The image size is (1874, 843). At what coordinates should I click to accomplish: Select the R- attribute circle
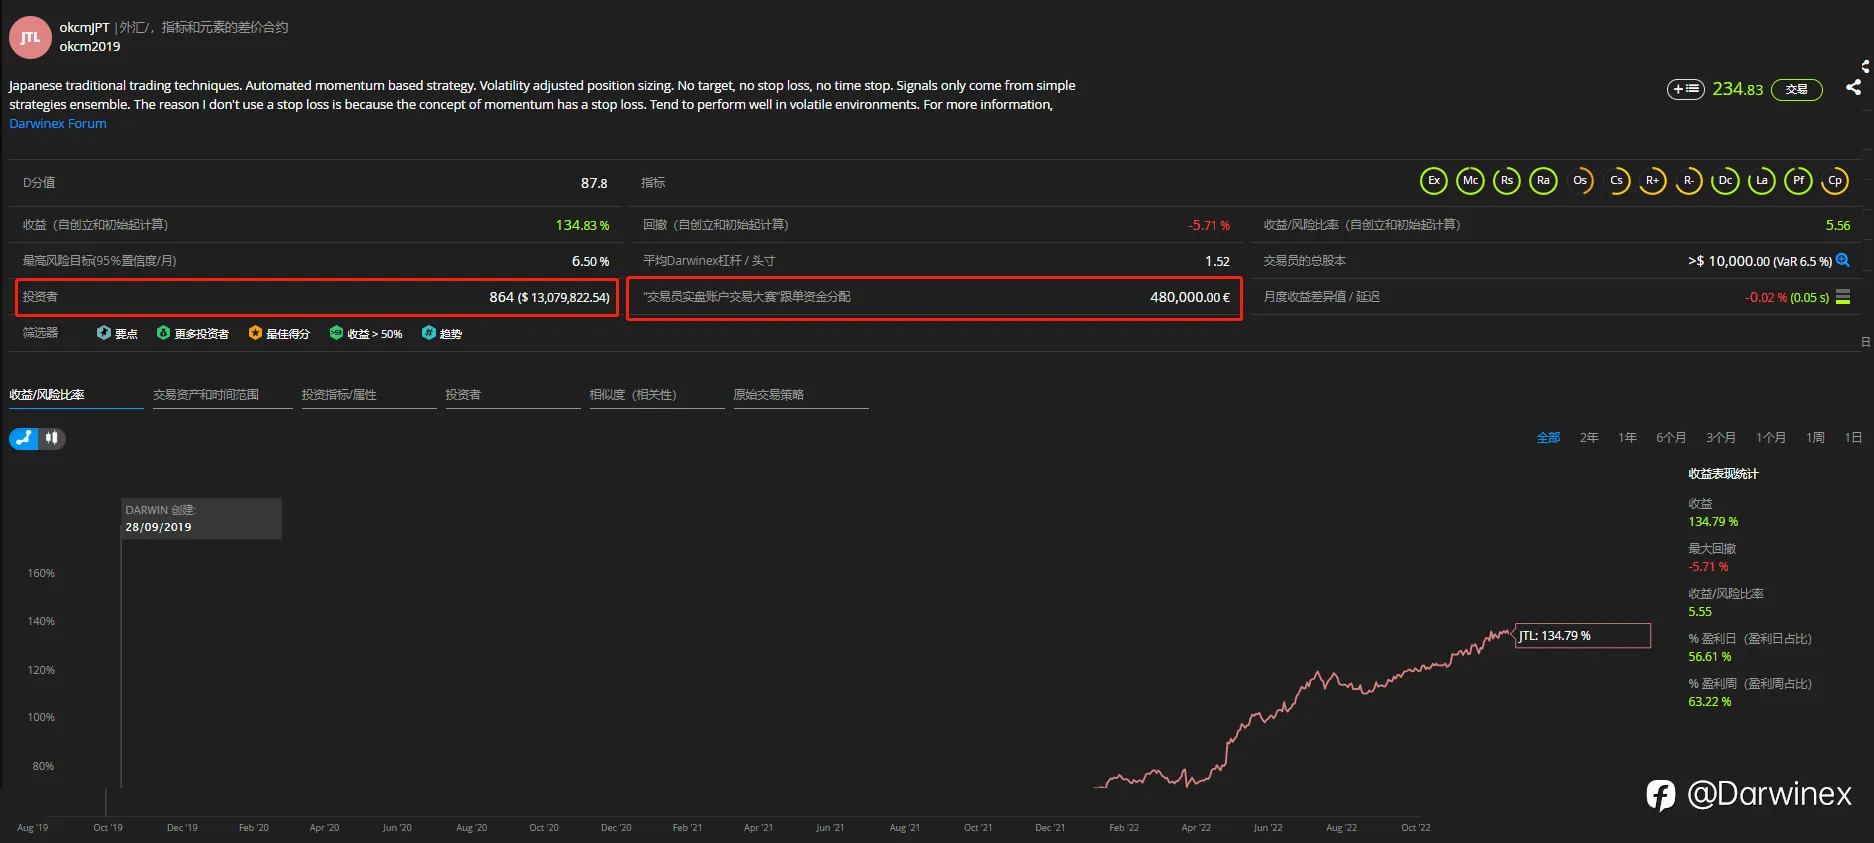(x=1689, y=181)
